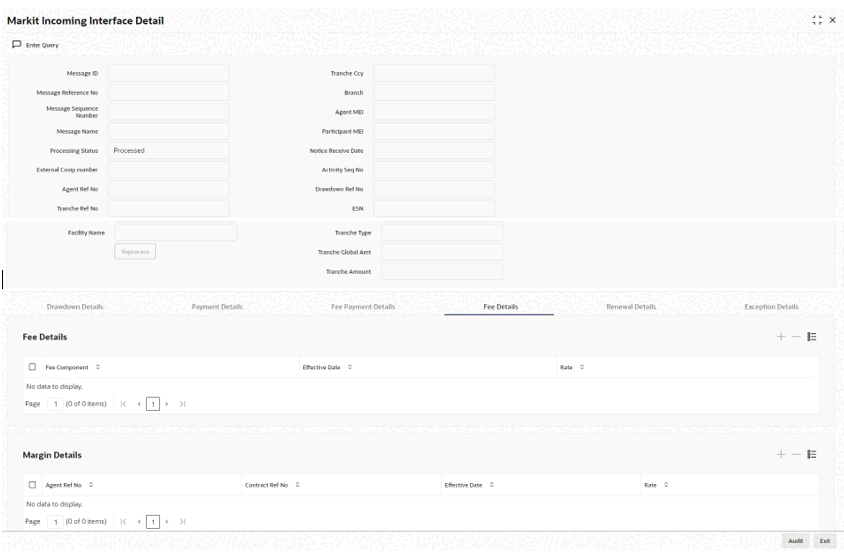
Task: Add a row in Fee Details
Action: point(781,336)
